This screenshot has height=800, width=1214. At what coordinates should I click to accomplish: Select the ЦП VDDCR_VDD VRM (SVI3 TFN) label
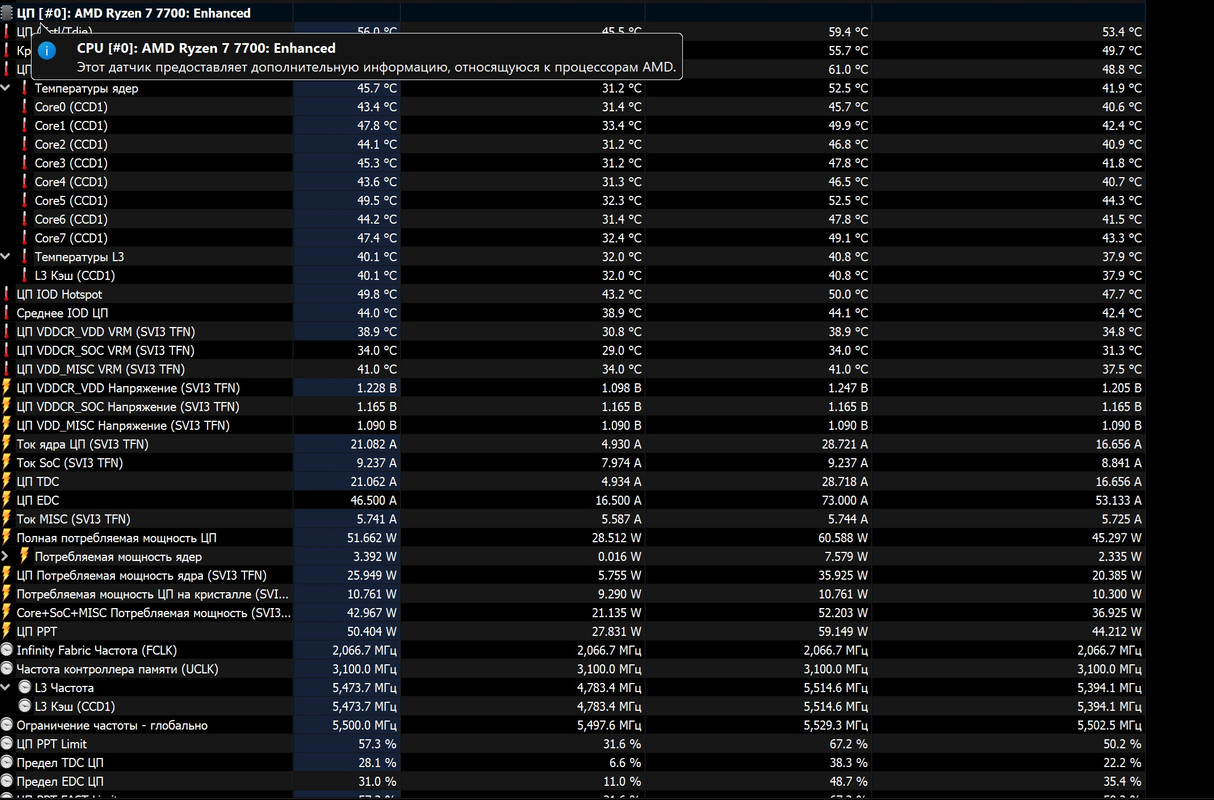point(106,332)
